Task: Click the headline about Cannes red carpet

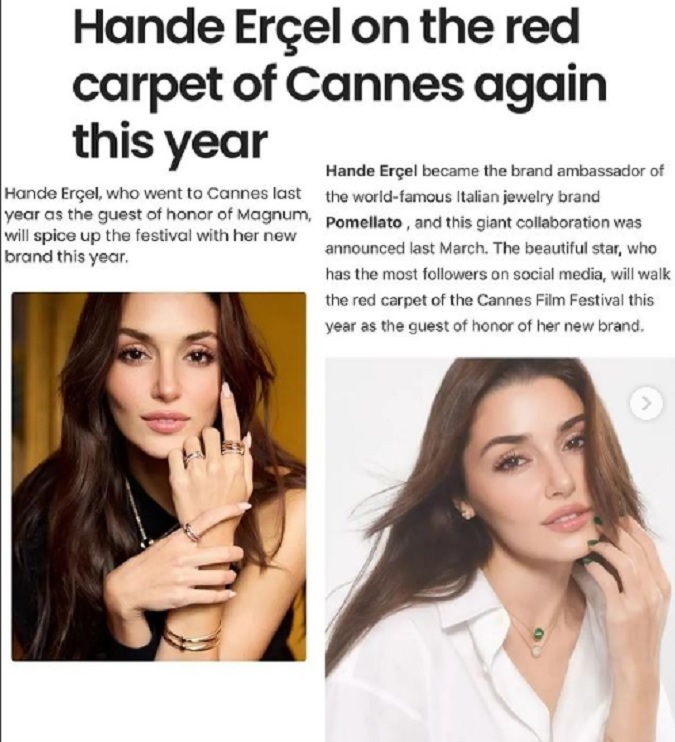Action: coord(340,84)
